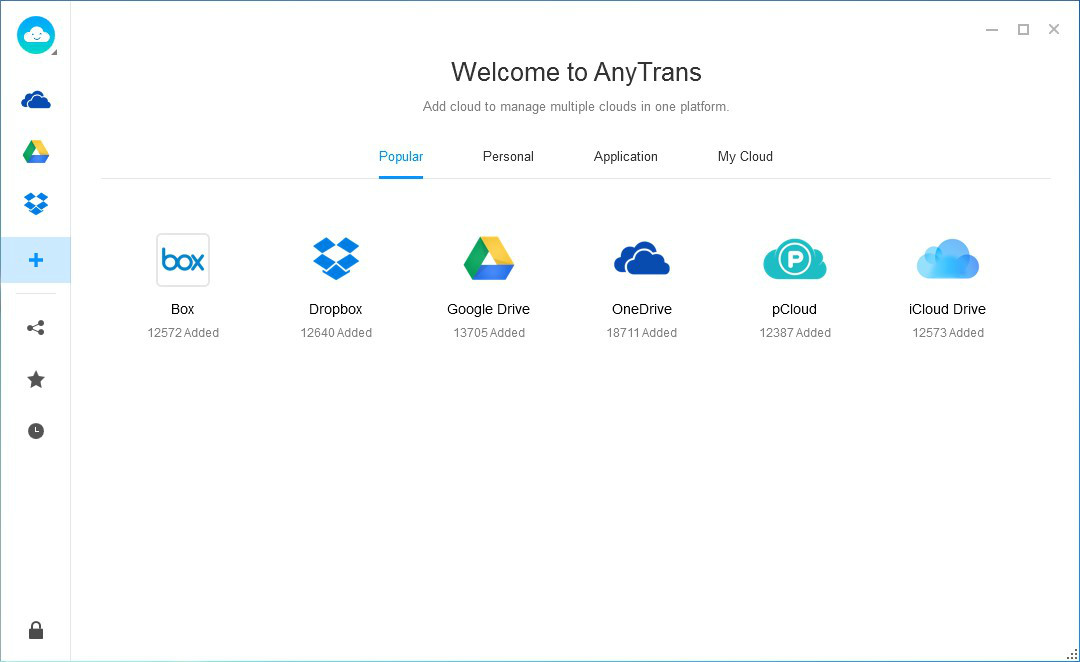
Task: Switch to the My Cloud tab
Action: point(745,156)
